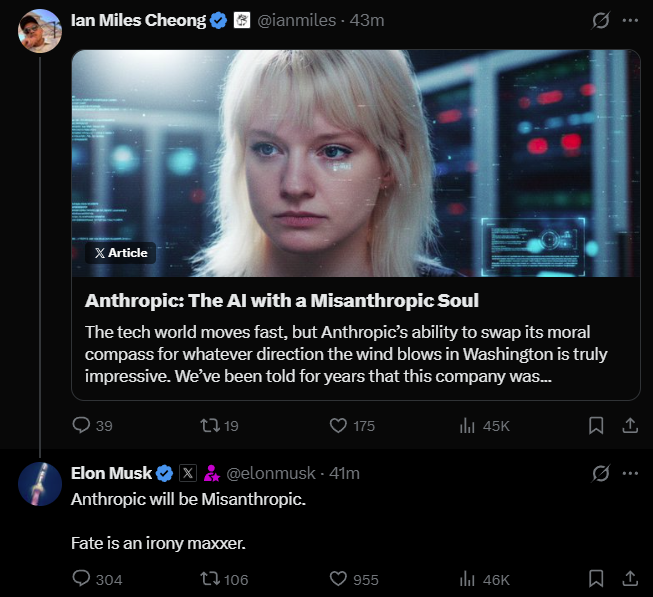
Task: Like Ian Miles Cheong's post
Action: tap(338, 425)
